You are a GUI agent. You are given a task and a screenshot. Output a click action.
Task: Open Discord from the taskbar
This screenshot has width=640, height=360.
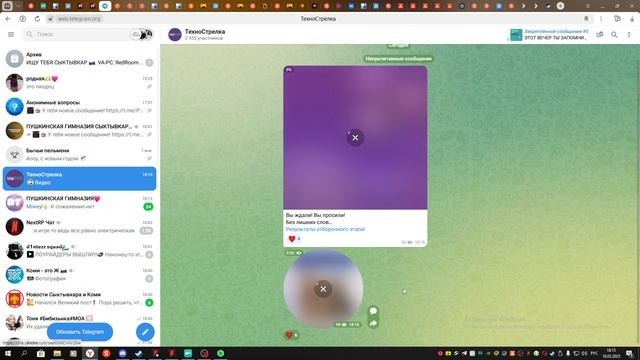click(x=122, y=353)
